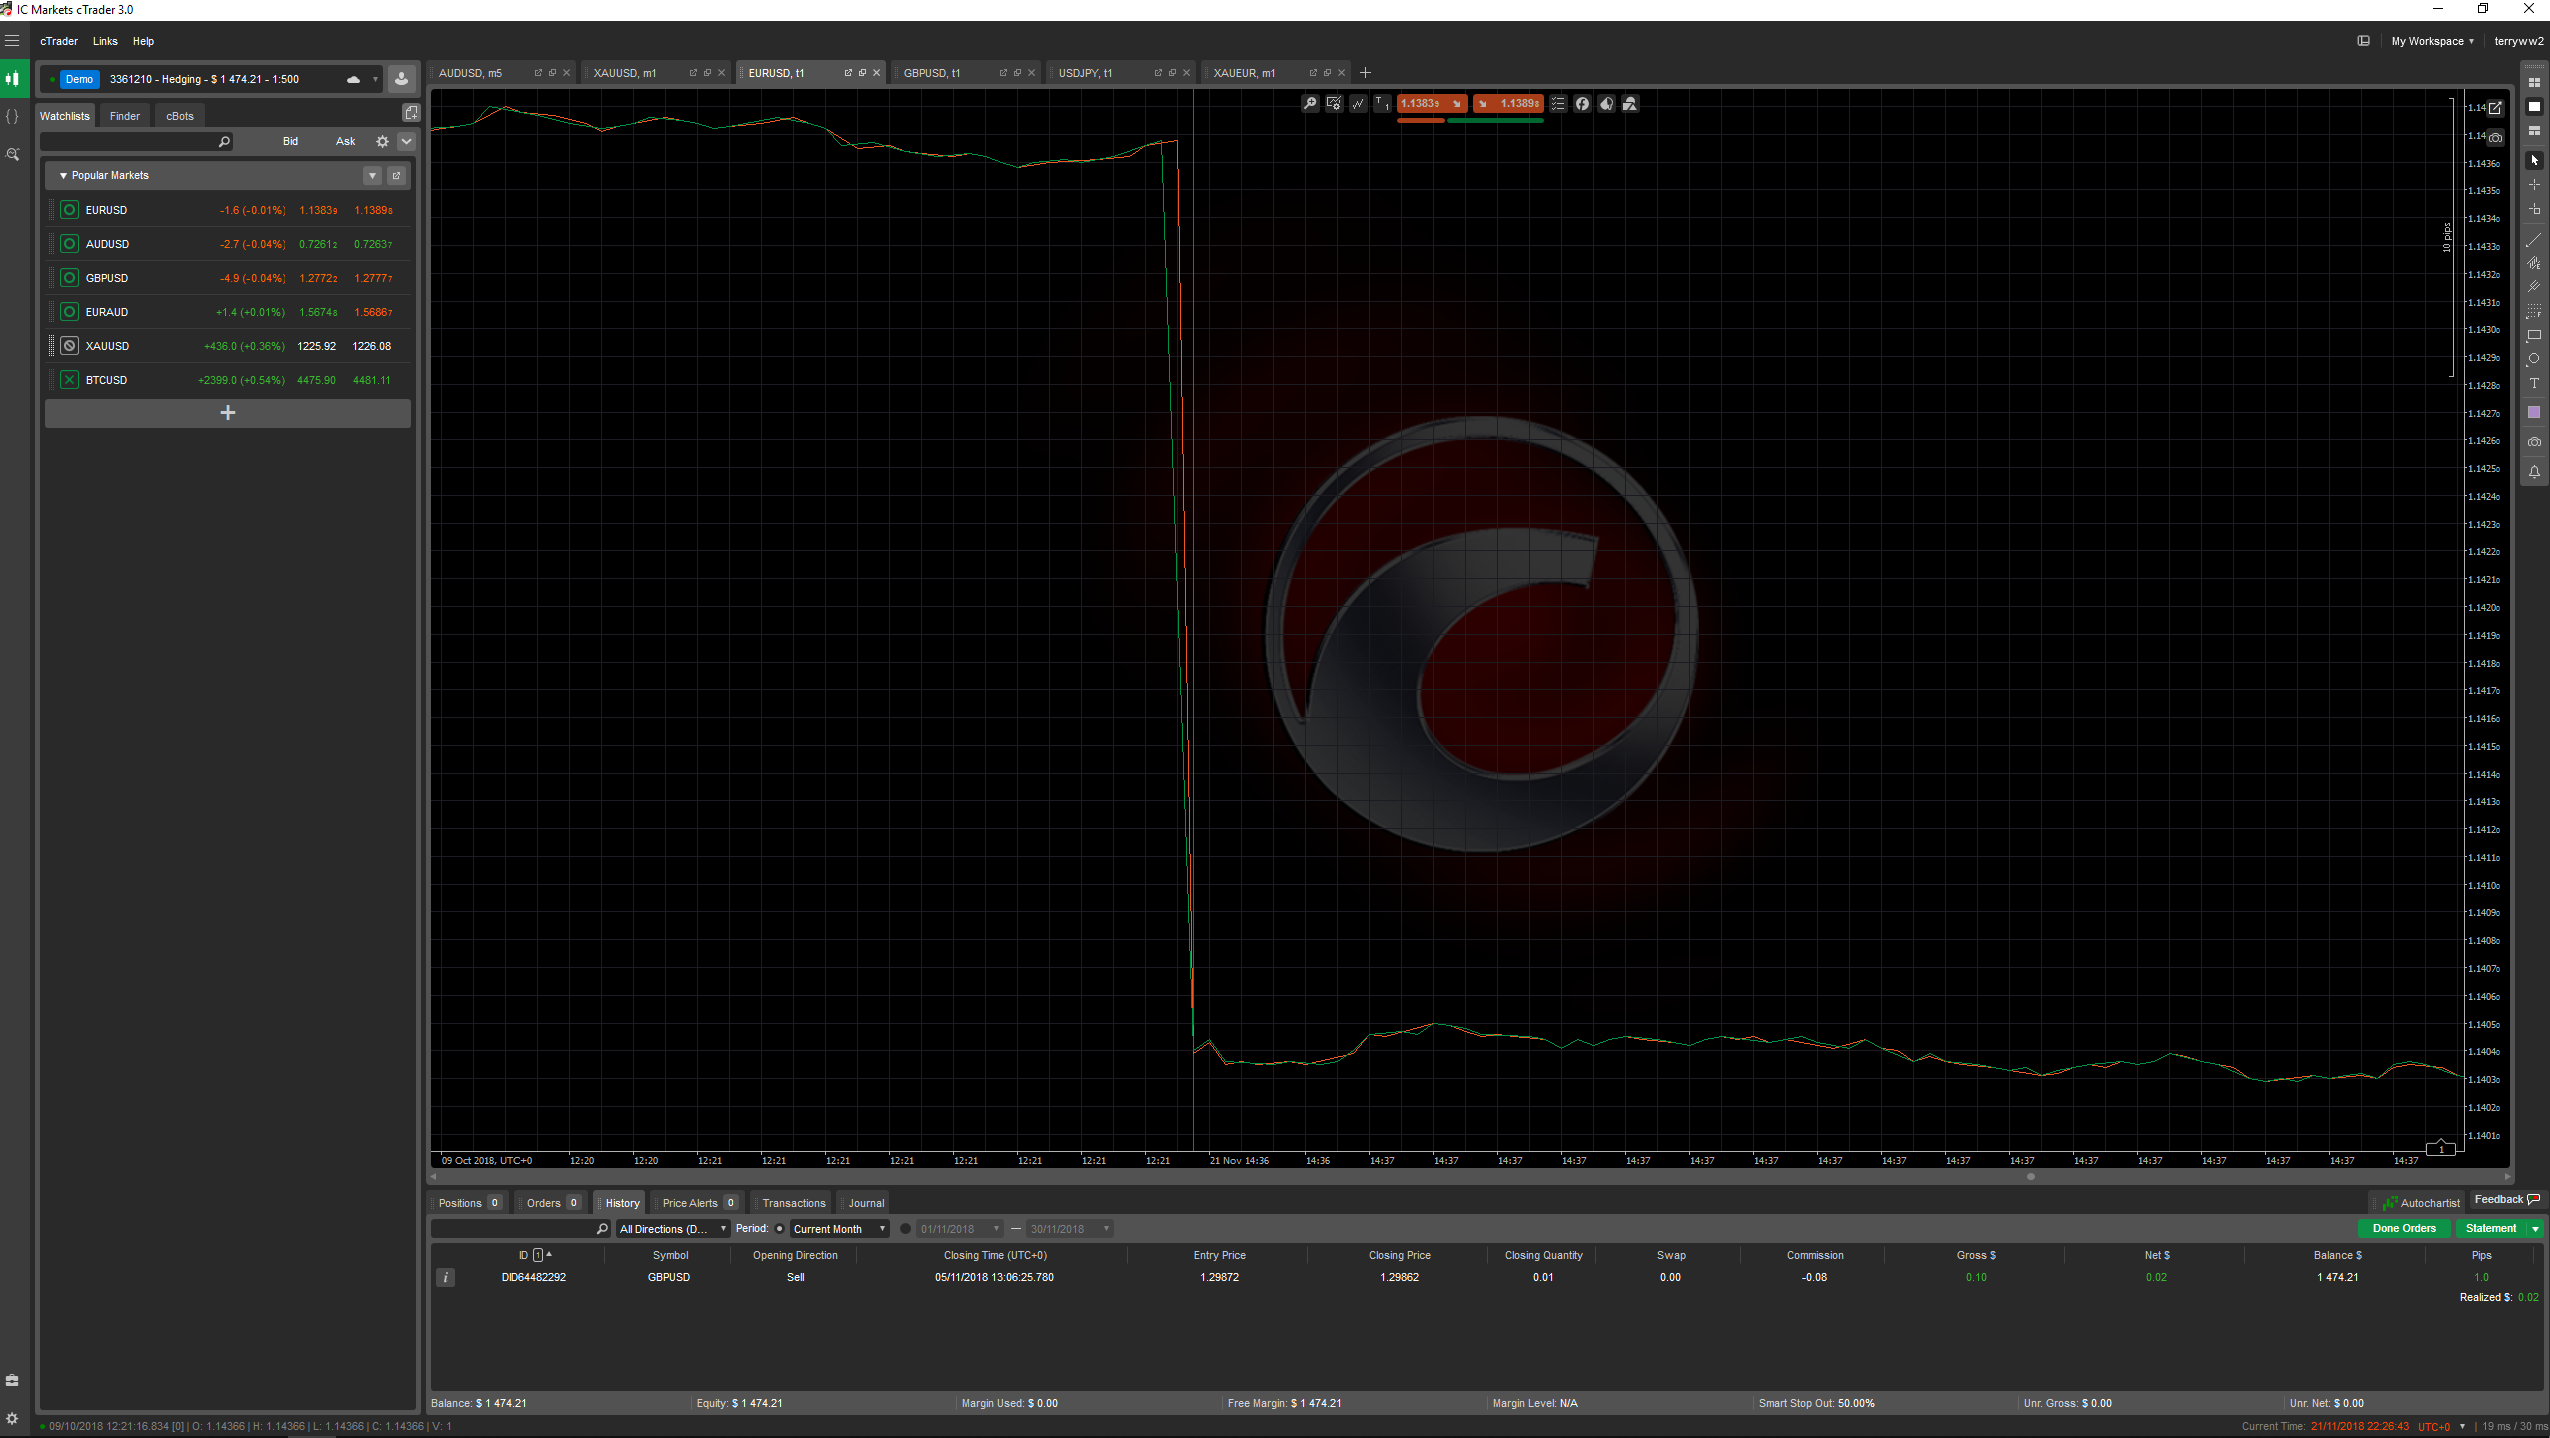Switch to the Finder tab
The image size is (2550, 1438).
tap(125, 116)
